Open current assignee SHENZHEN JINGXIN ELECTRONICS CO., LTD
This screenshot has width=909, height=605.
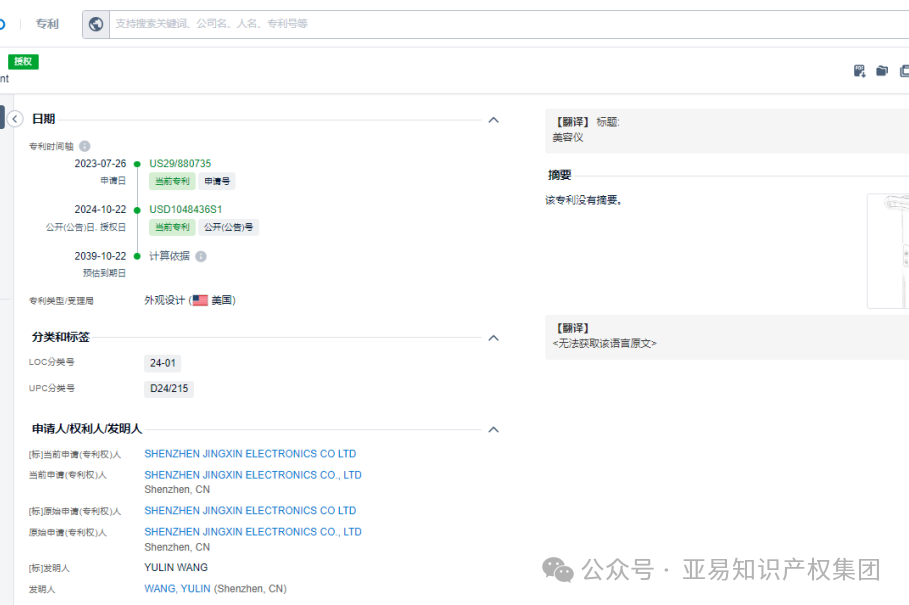(x=253, y=475)
